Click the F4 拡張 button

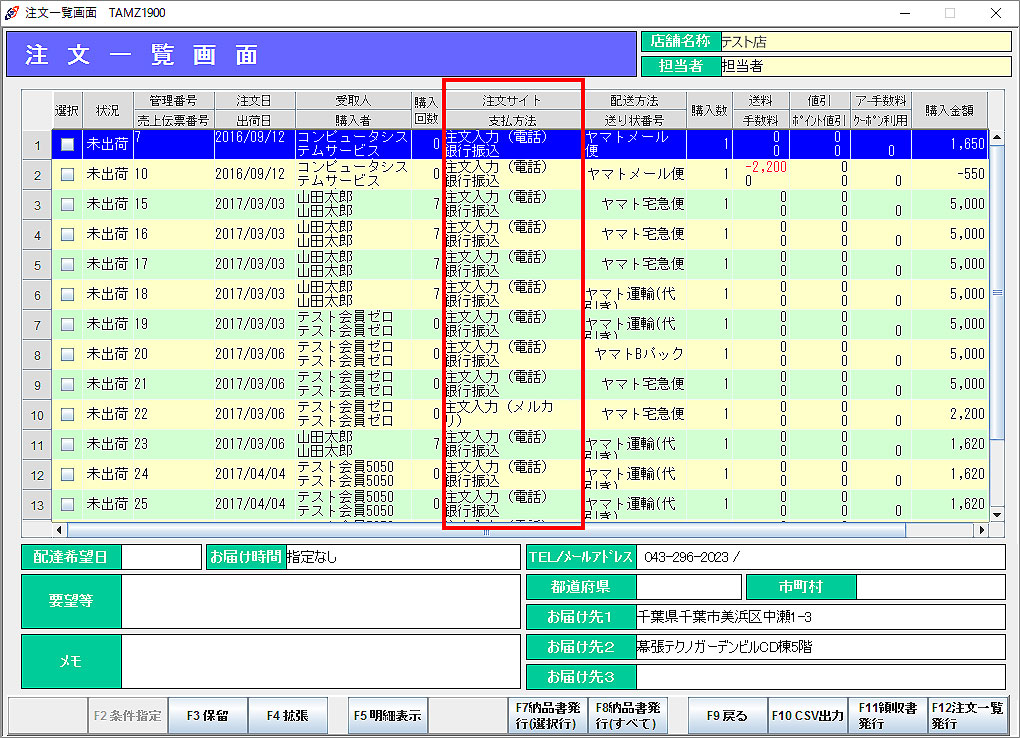(x=287, y=716)
